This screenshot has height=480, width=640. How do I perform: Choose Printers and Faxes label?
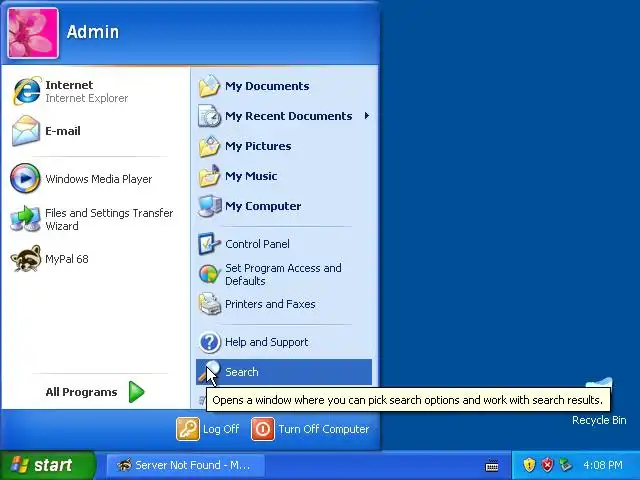click(x=270, y=304)
